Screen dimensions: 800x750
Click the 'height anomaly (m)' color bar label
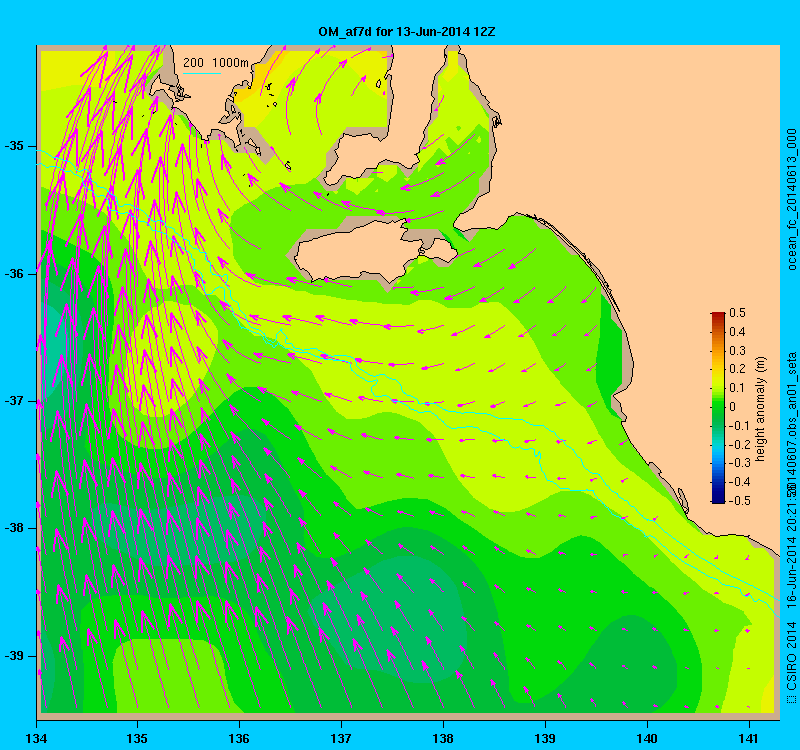click(760, 409)
